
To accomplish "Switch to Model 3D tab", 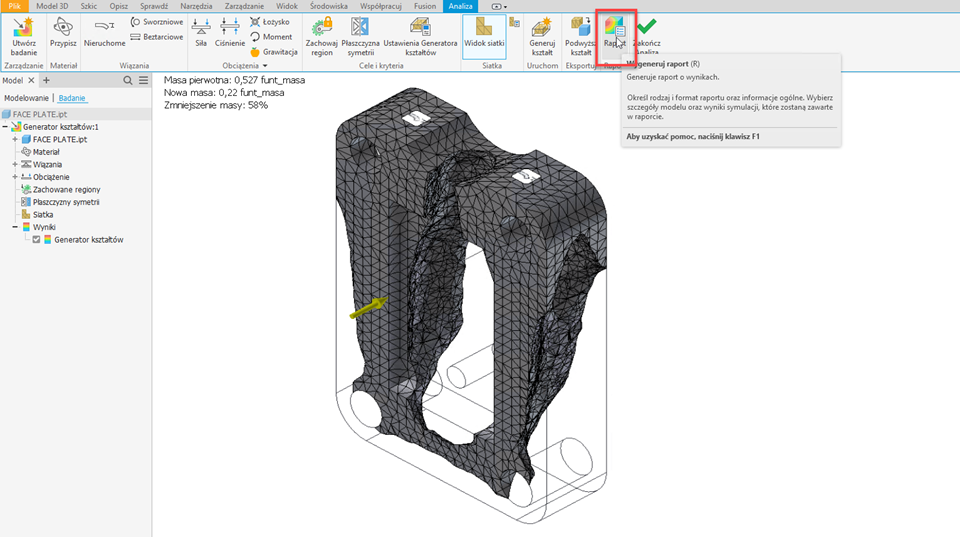I will pos(52,6).
